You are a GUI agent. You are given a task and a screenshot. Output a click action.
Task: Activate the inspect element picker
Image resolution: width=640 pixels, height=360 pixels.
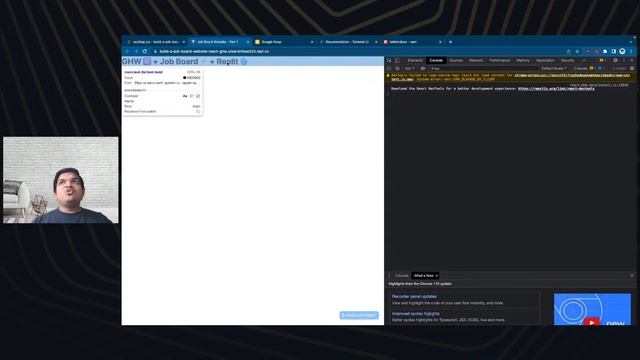click(x=389, y=60)
